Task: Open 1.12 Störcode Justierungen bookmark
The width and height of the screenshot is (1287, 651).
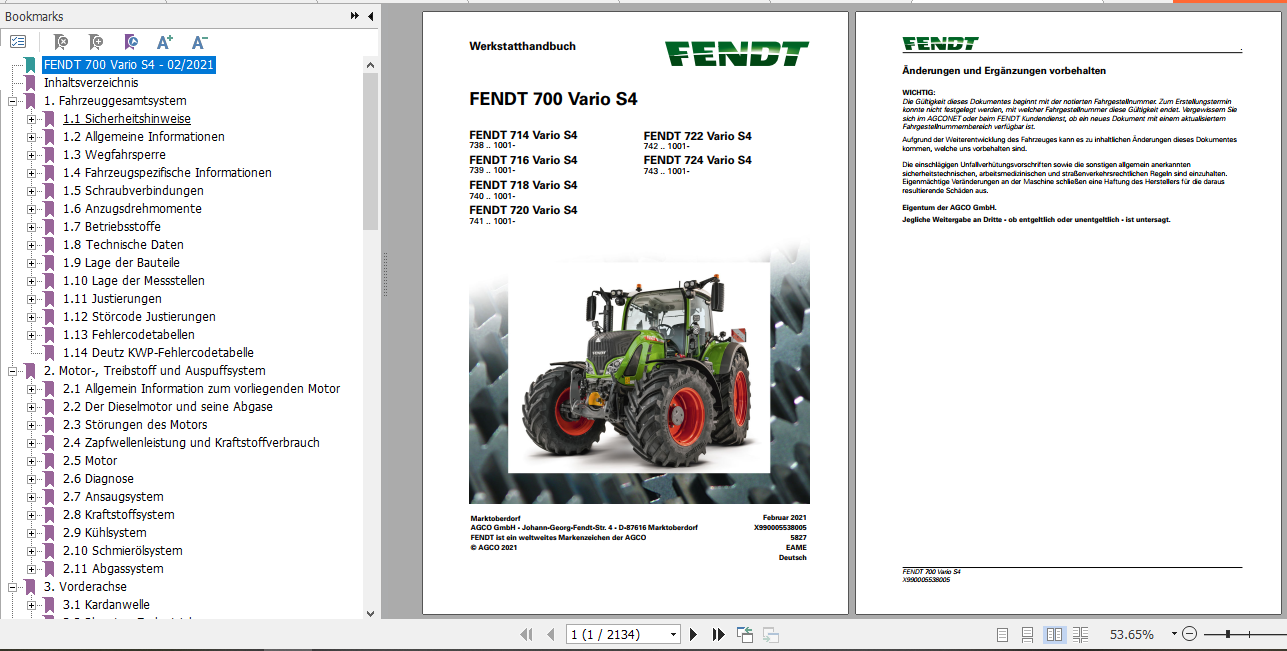Action: (x=138, y=317)
